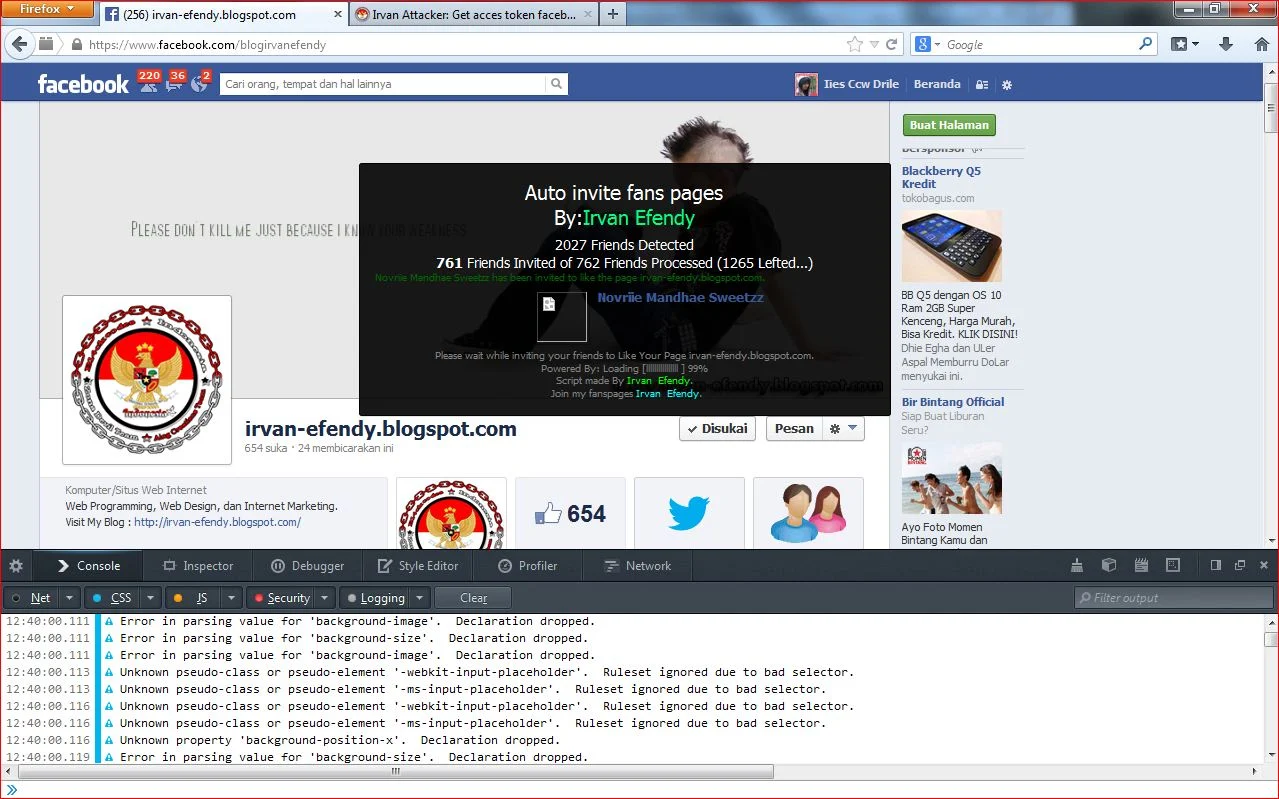This screenshot has width=1279, height=799.
Task: Detach devtools into separate window
Action: 1240,566
